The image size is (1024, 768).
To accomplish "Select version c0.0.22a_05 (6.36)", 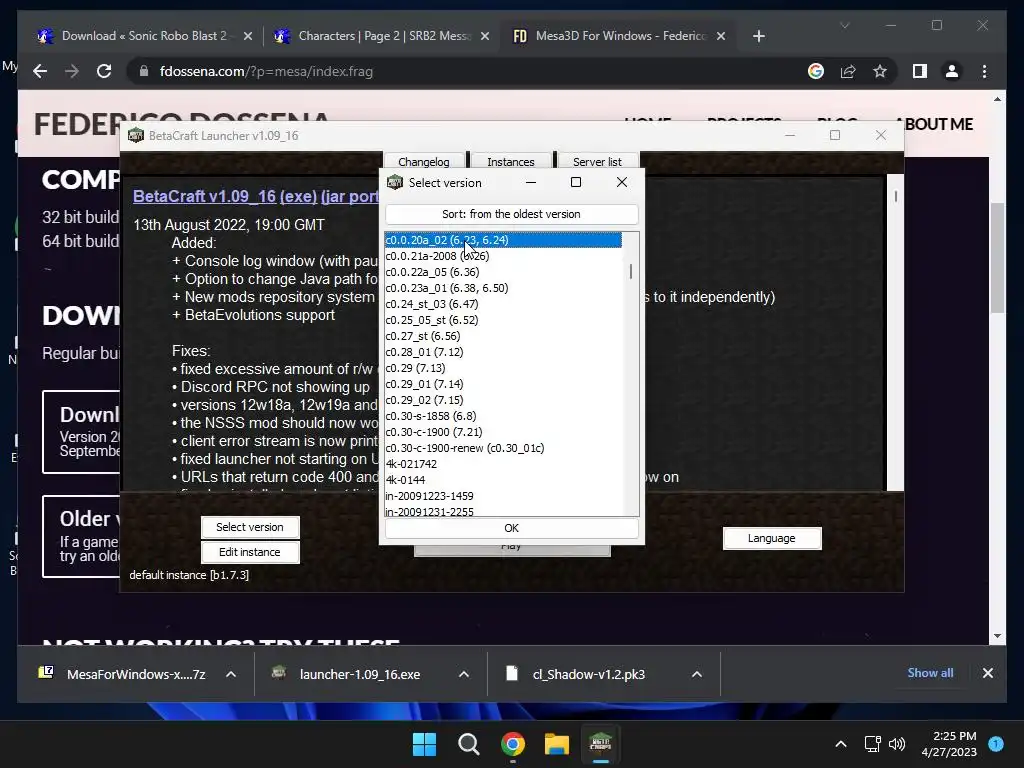I will pos(503,272).
